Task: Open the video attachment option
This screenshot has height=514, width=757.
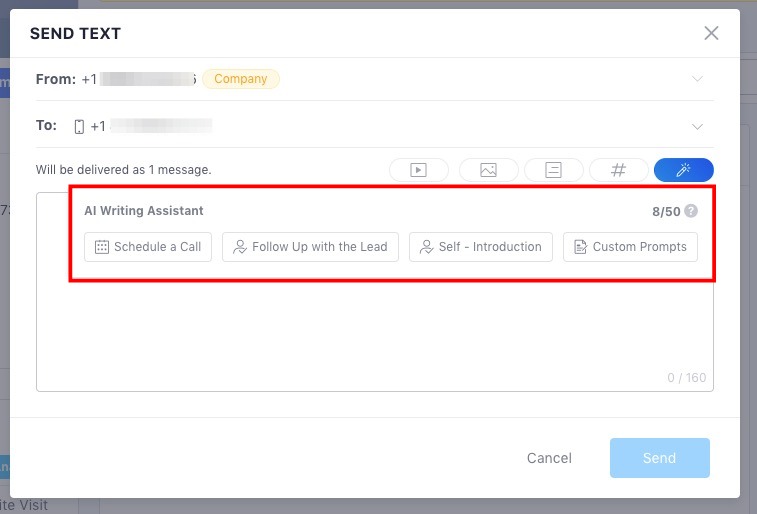Action: pos(419,170)
